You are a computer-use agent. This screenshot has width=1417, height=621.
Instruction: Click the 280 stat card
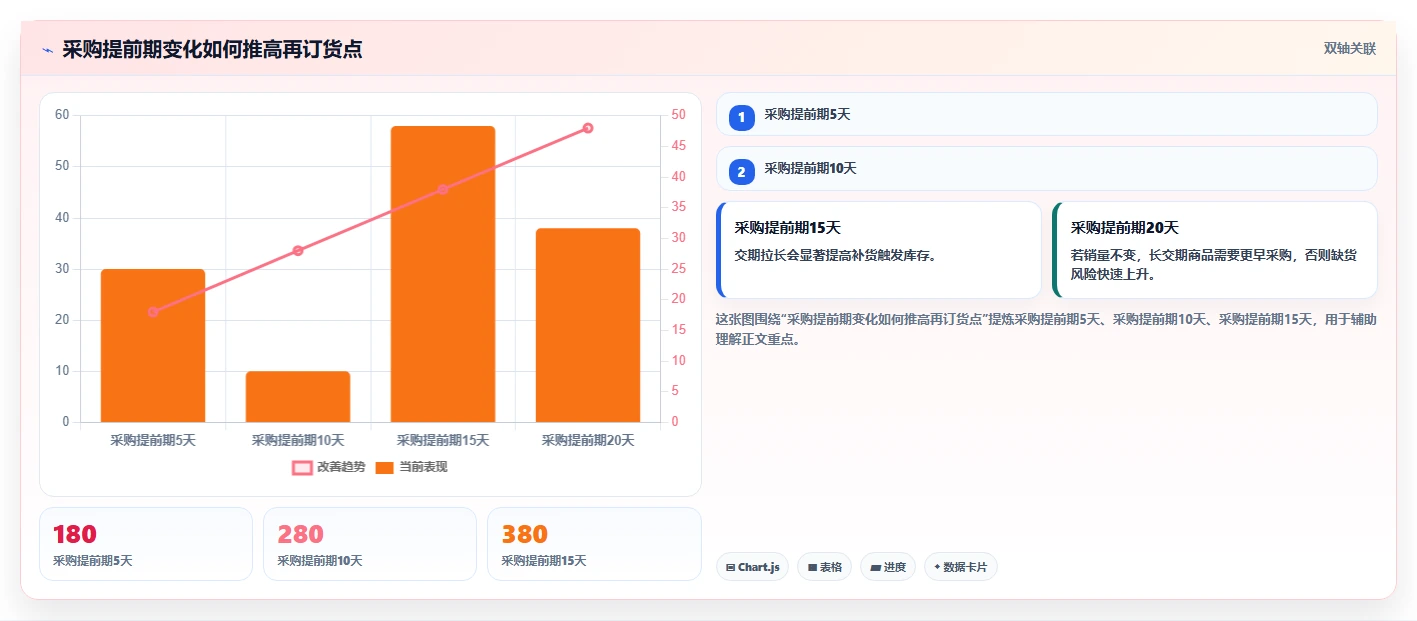(370, 544)
